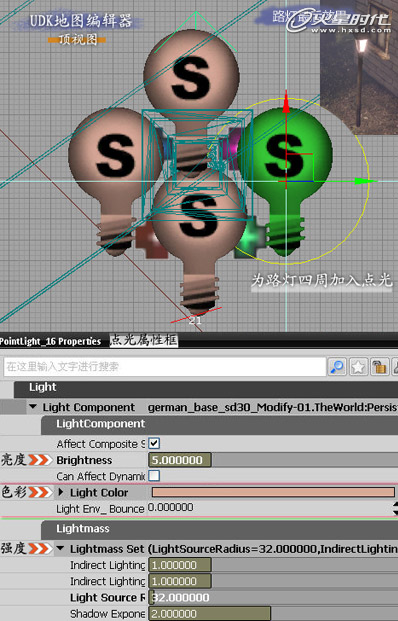Click the Brightness value field 5.000000

coord(180,460)
